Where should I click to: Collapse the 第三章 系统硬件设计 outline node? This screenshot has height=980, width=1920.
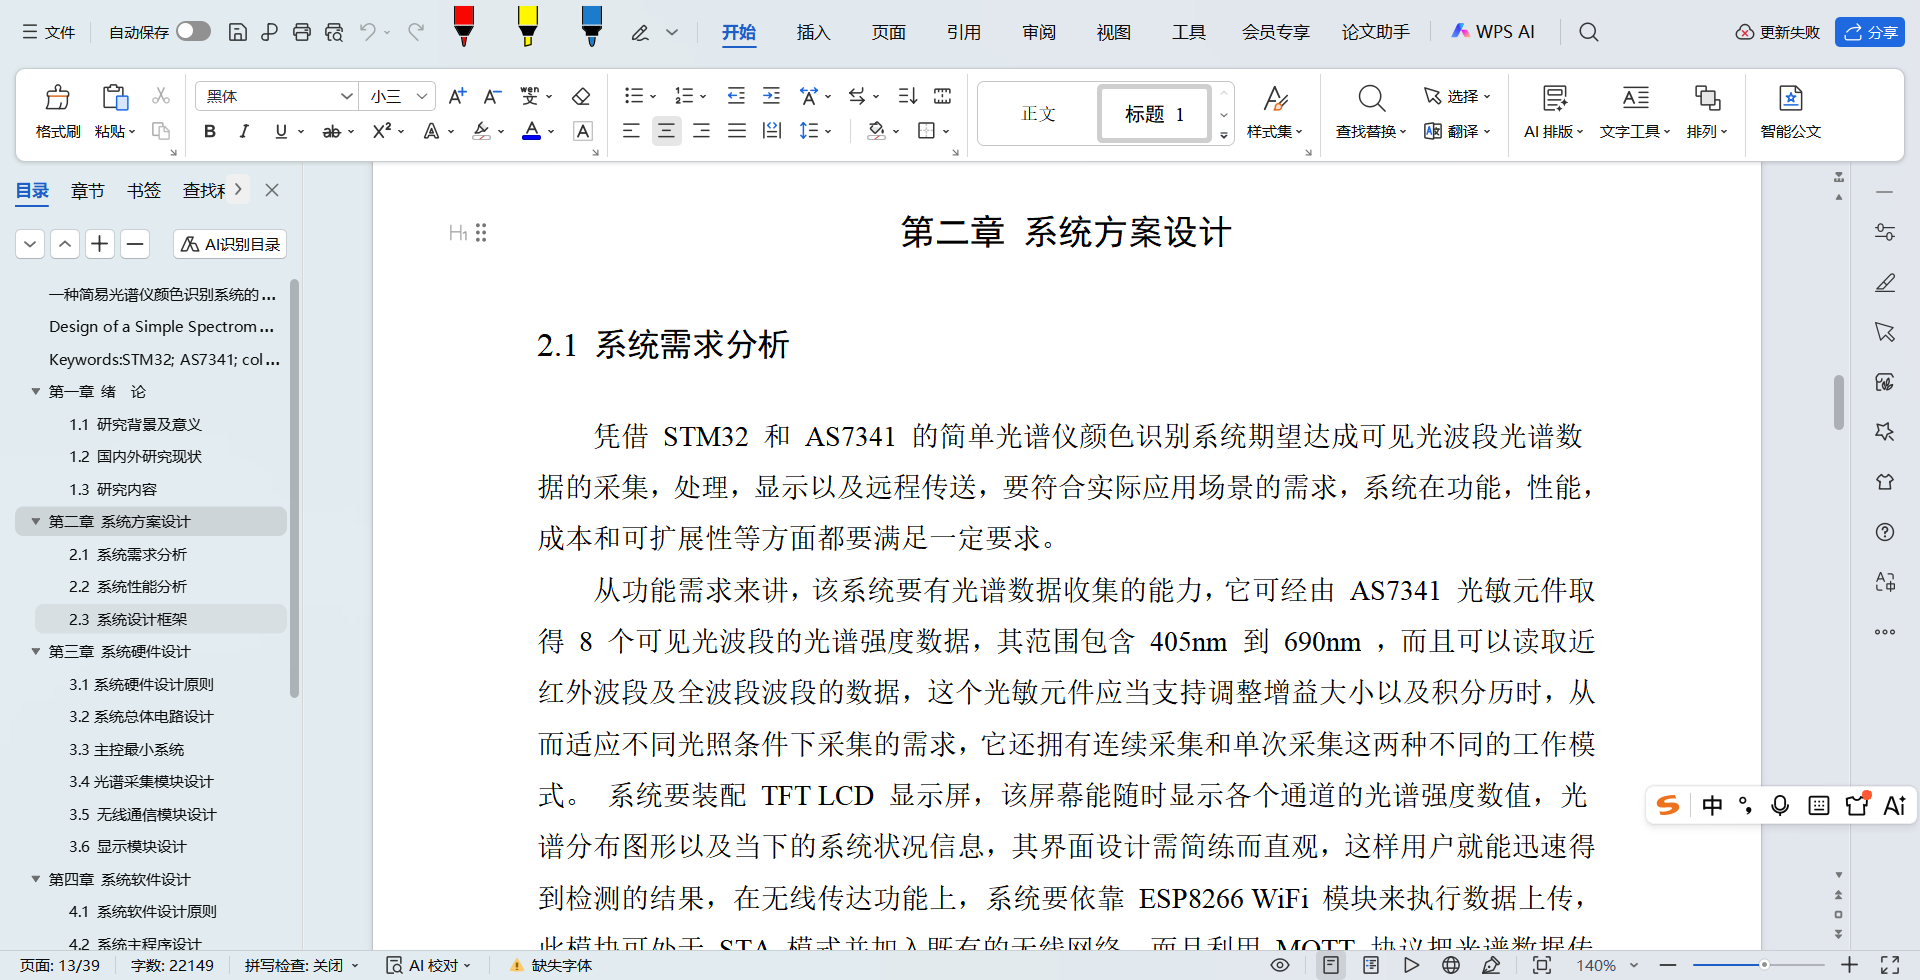tap(36, 651)
